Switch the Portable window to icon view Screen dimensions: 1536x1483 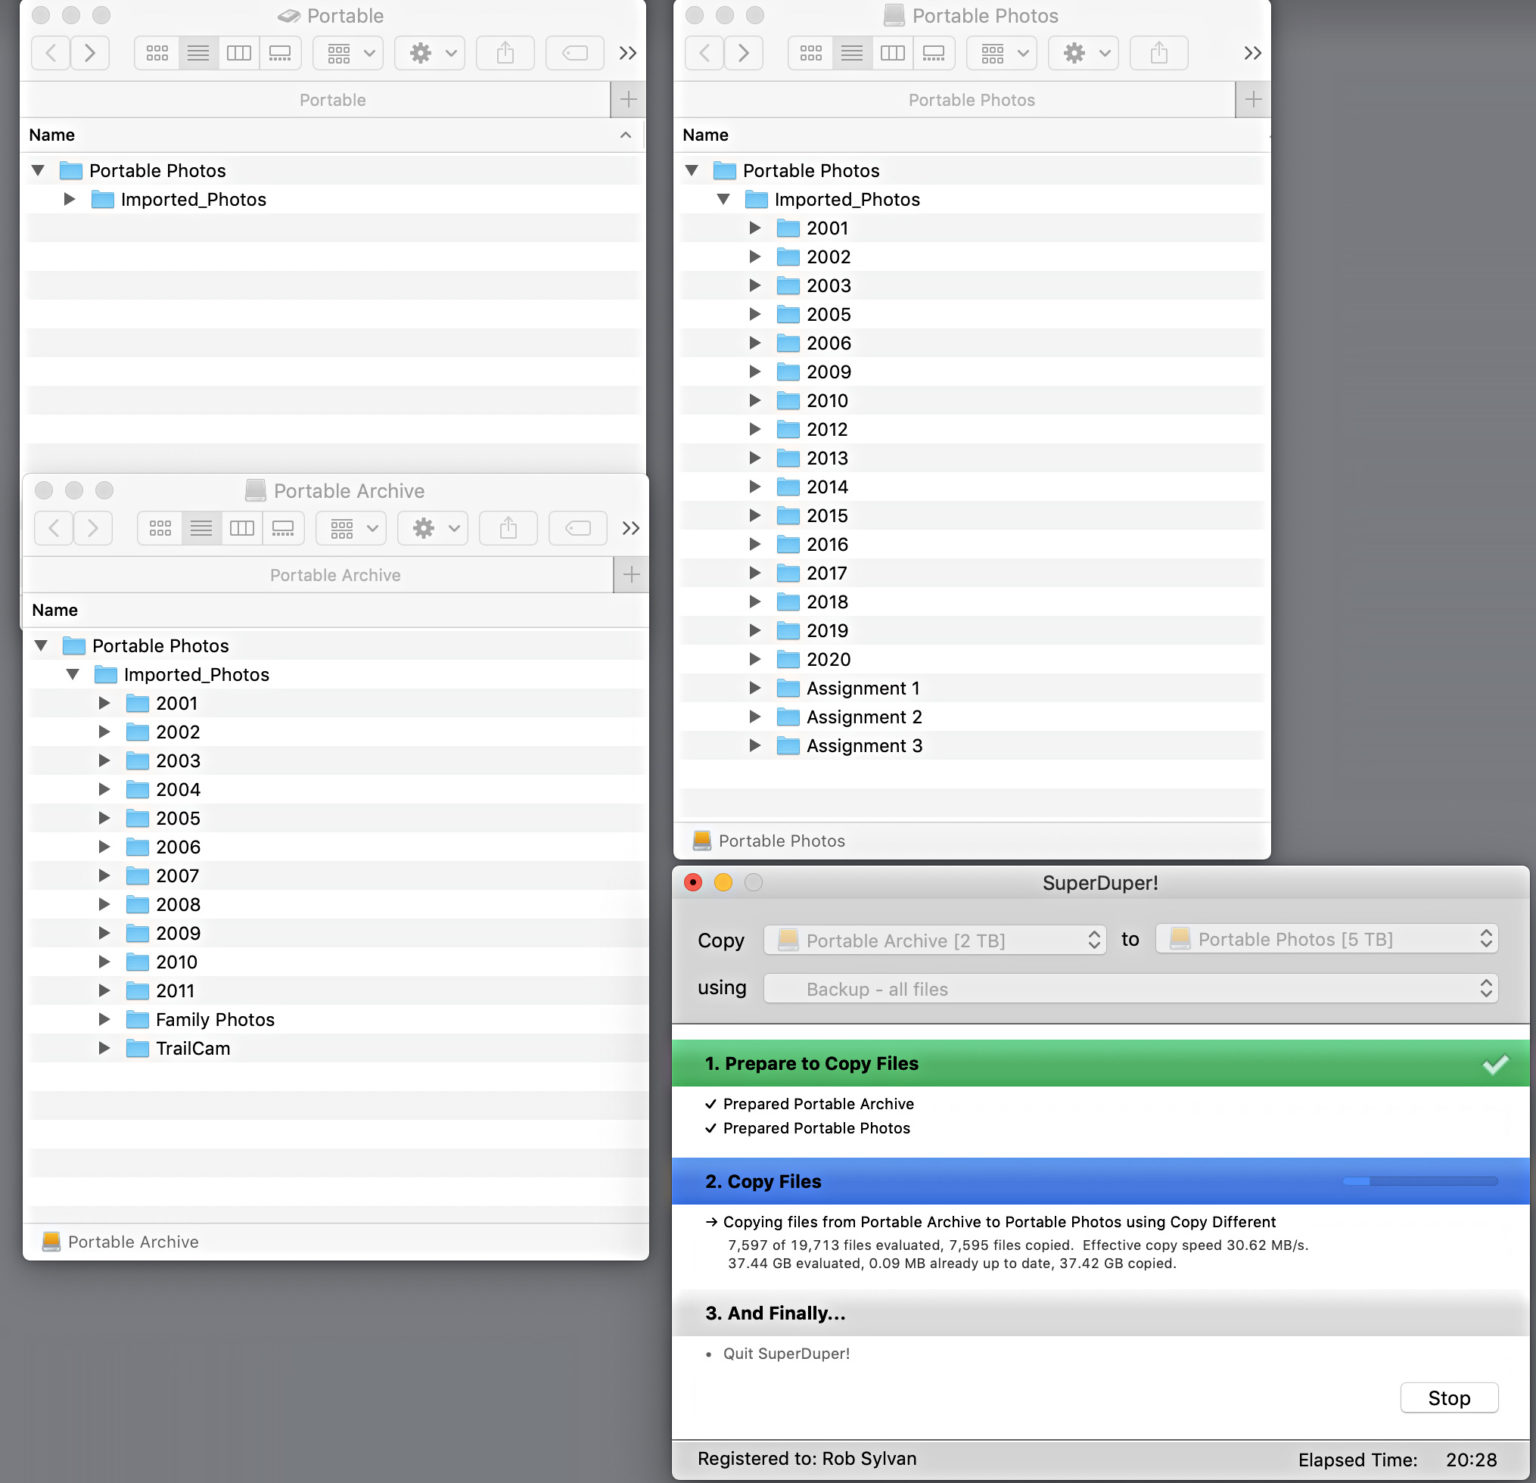point(157,53)
